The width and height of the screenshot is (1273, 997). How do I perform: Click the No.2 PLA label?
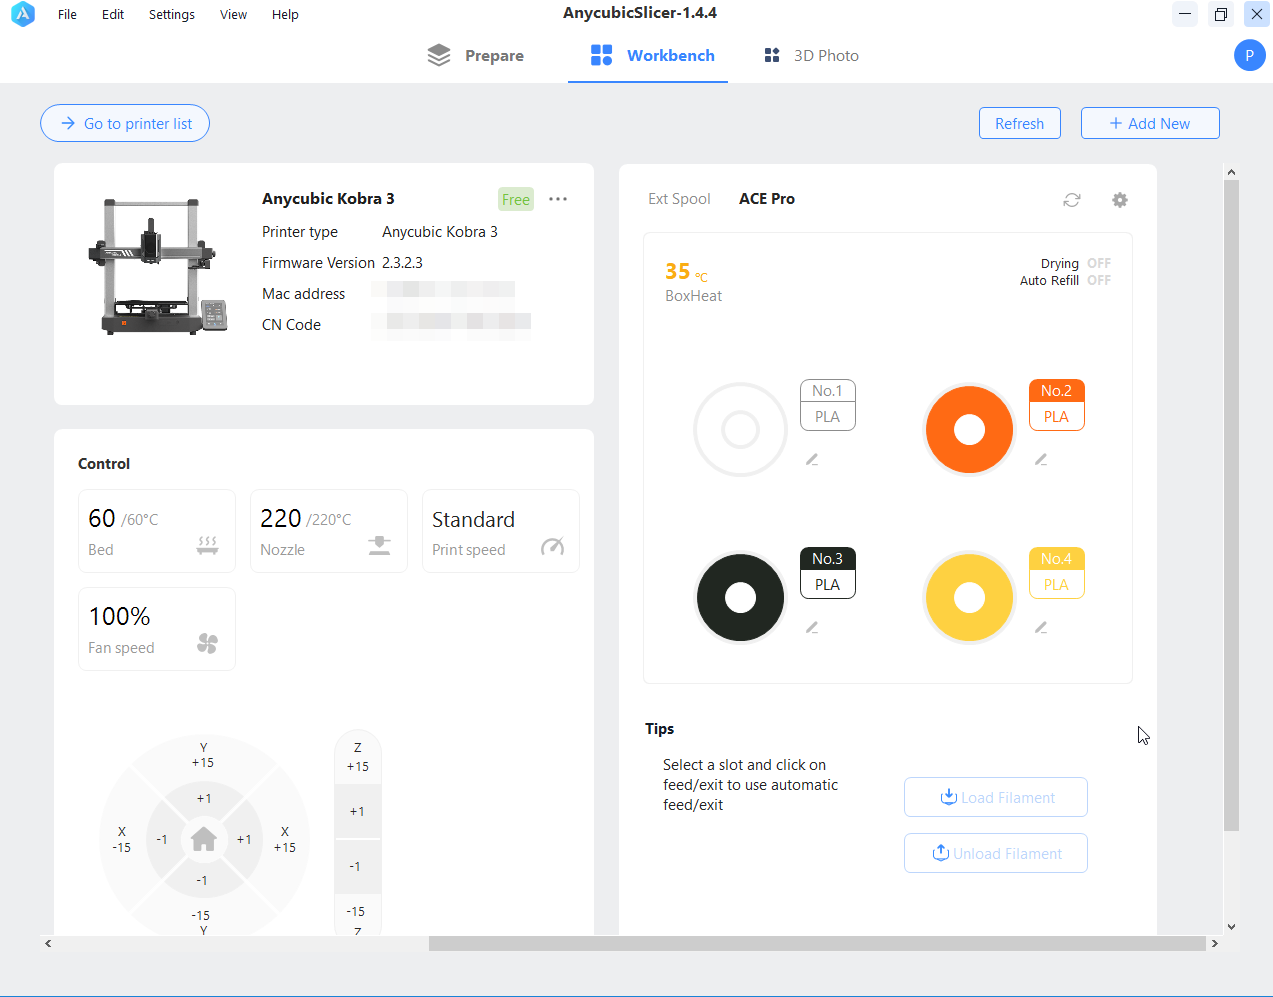coord(1057,404)
